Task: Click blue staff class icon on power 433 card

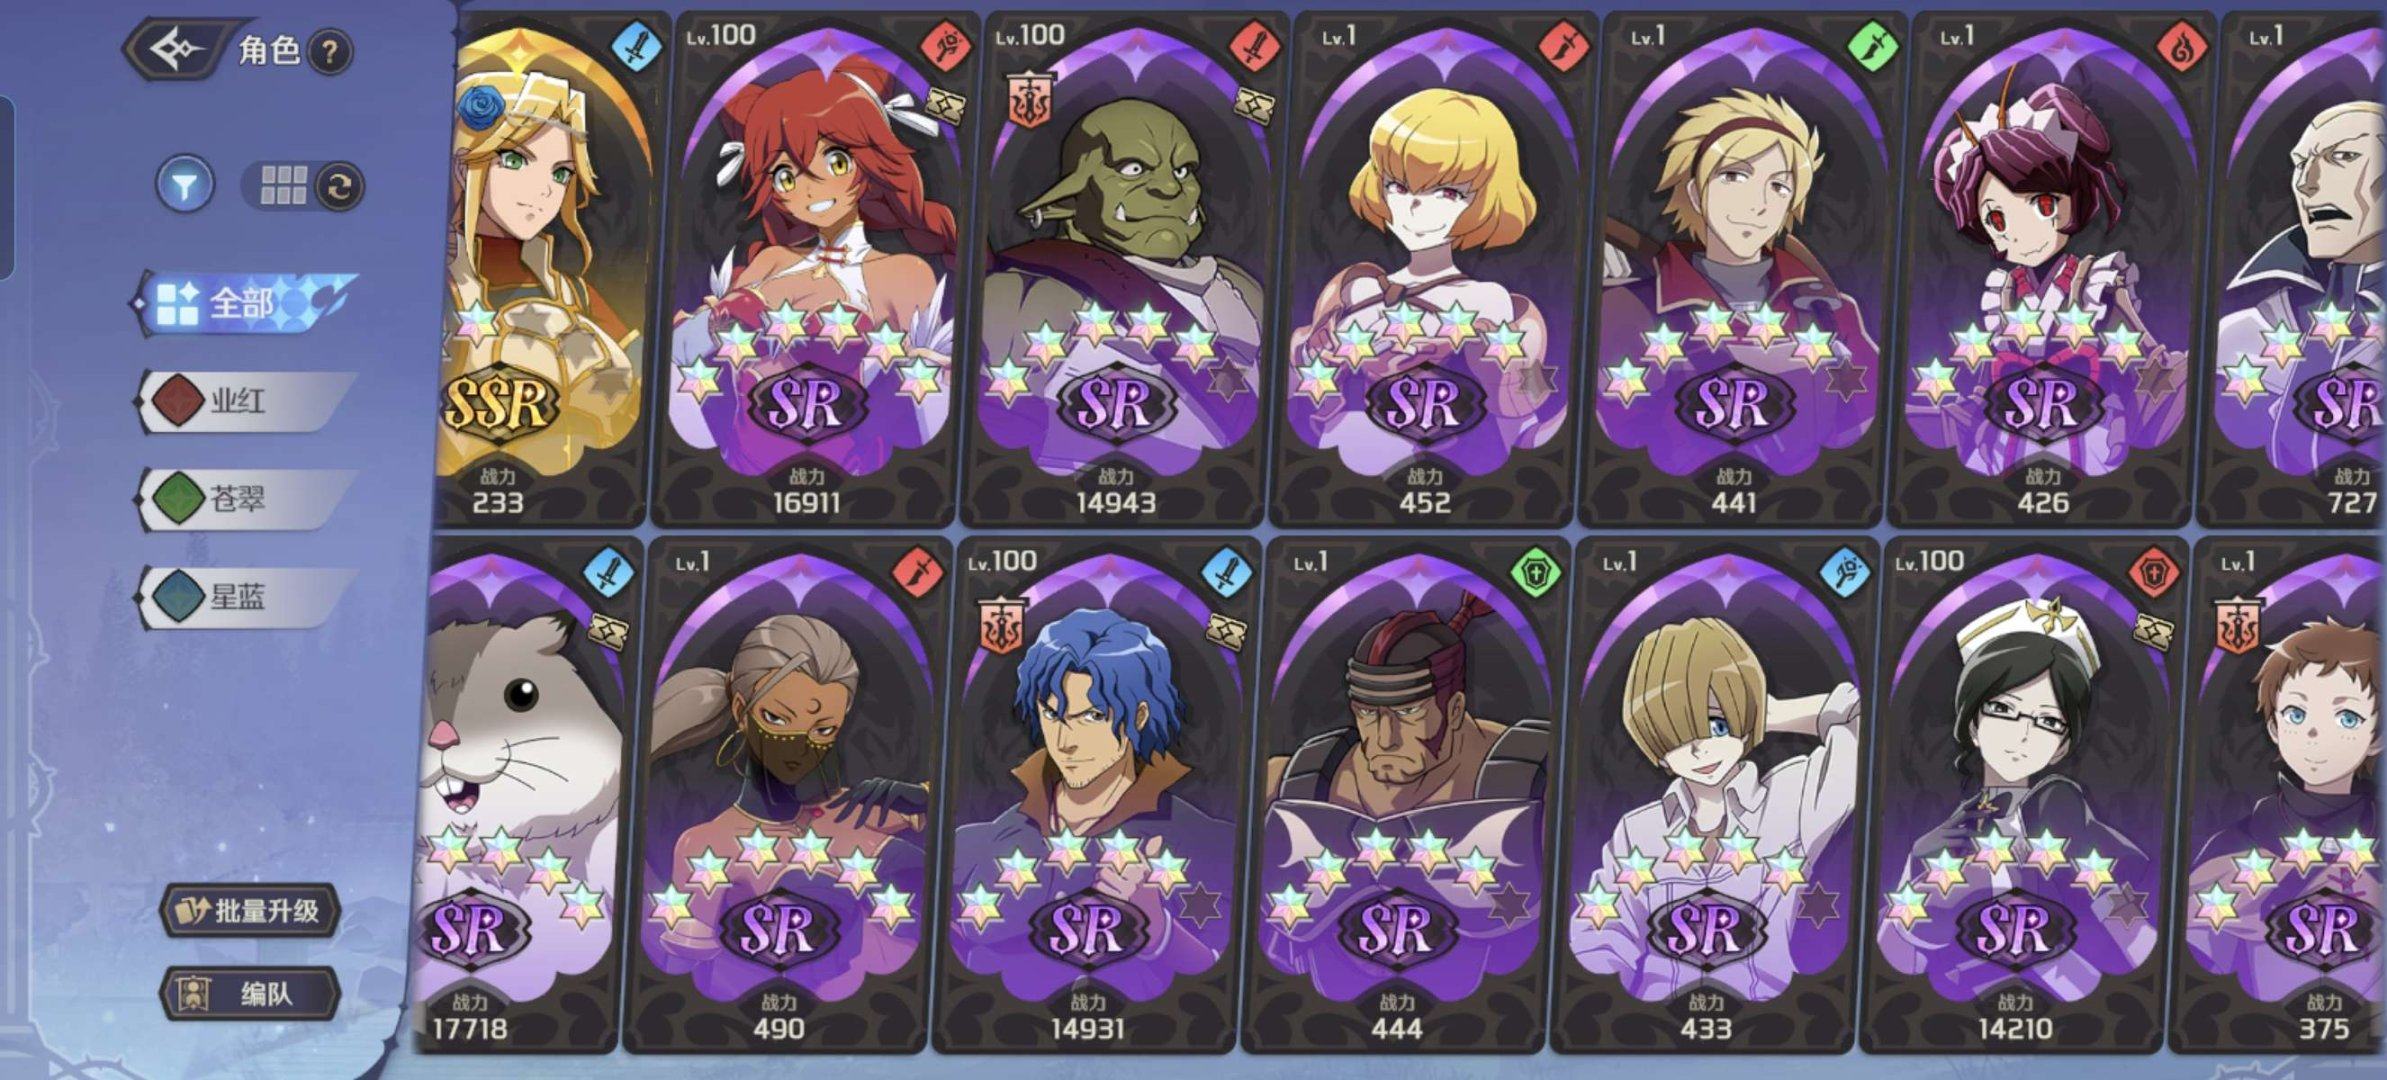Action: (x=1845, y=574)
